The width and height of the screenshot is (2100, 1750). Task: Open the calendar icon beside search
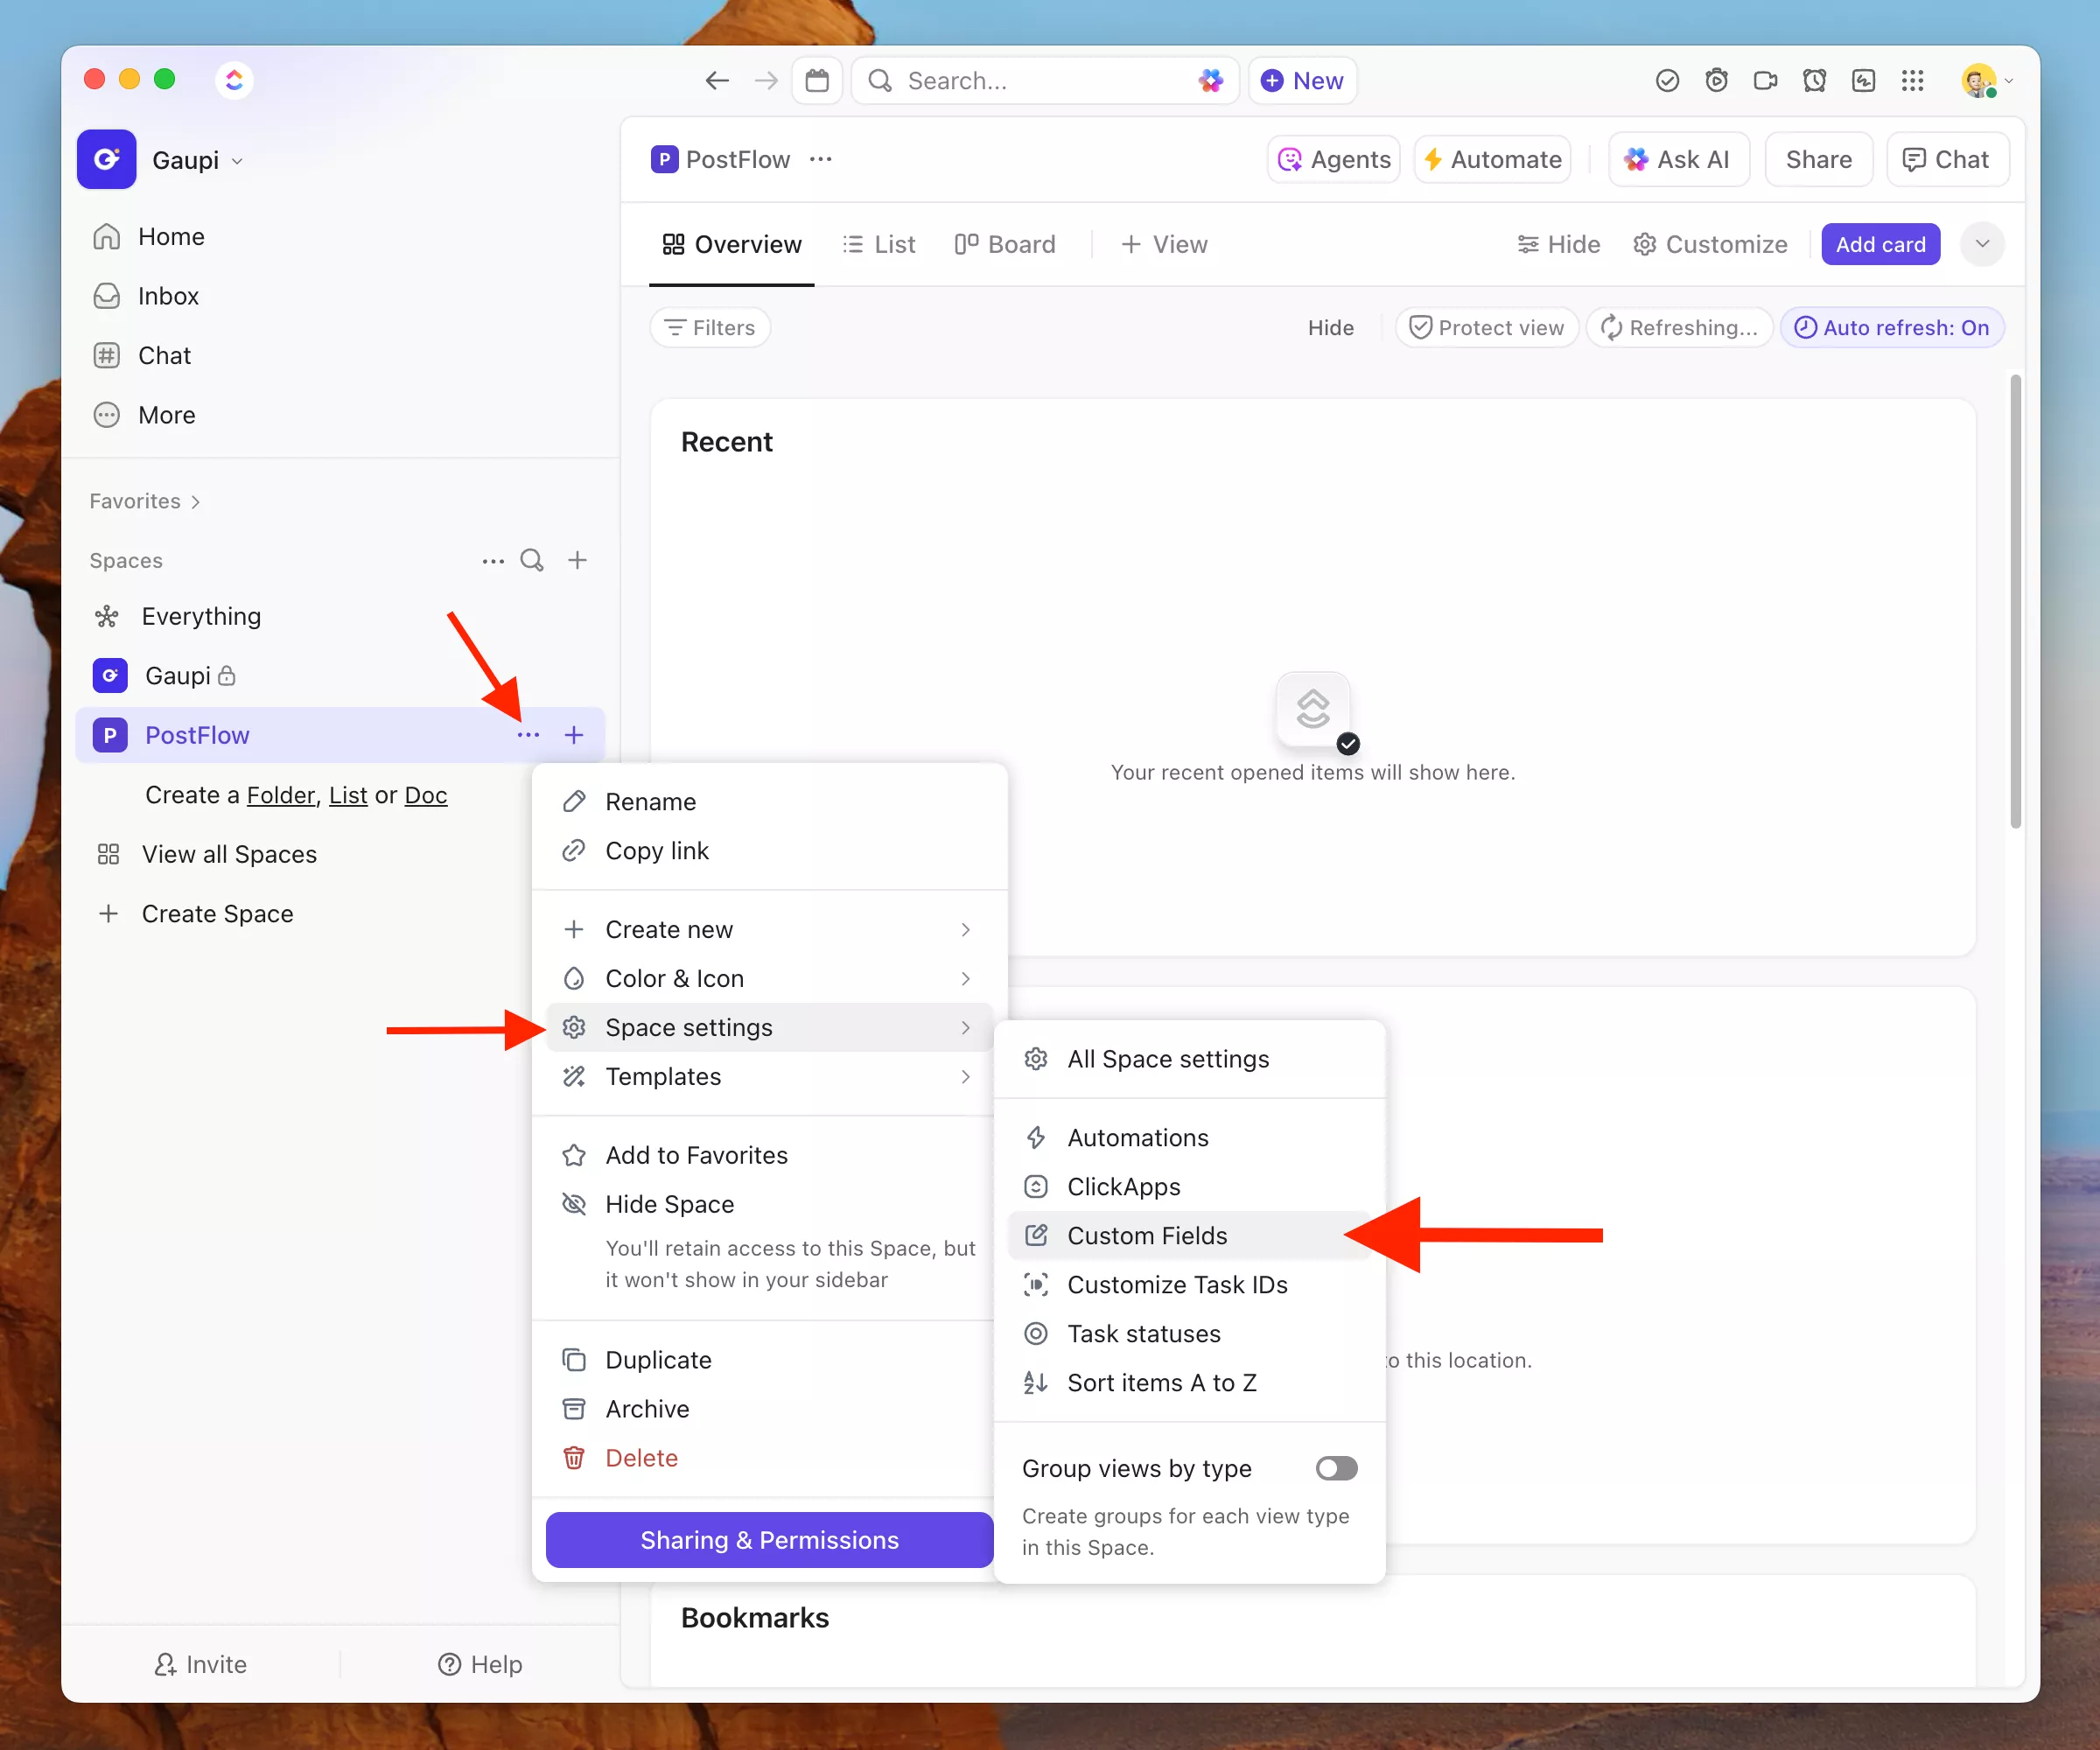[817, 80]
